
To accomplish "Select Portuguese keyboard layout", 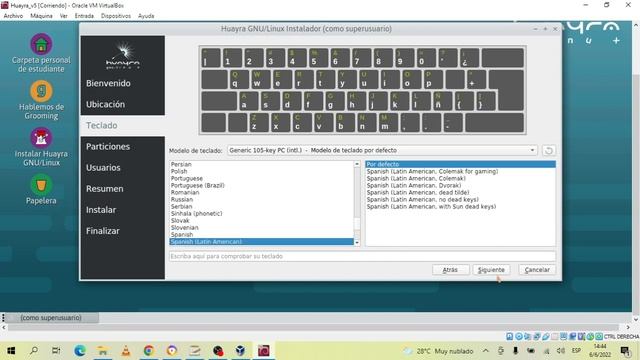I will [x=187, y=178].
